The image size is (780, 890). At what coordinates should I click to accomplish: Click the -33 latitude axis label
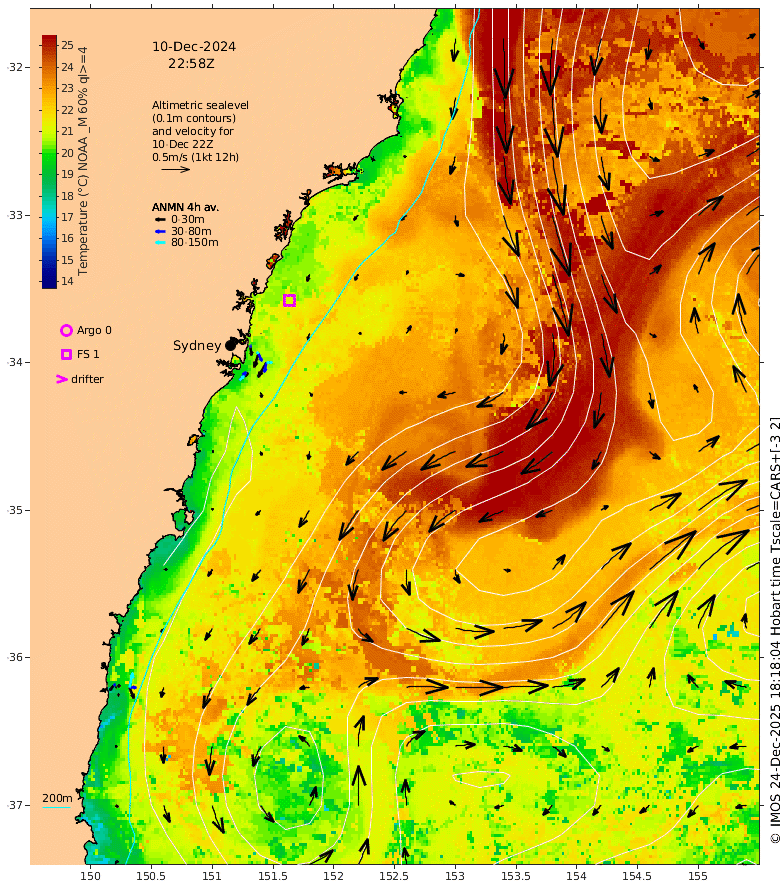coord(16,215)
